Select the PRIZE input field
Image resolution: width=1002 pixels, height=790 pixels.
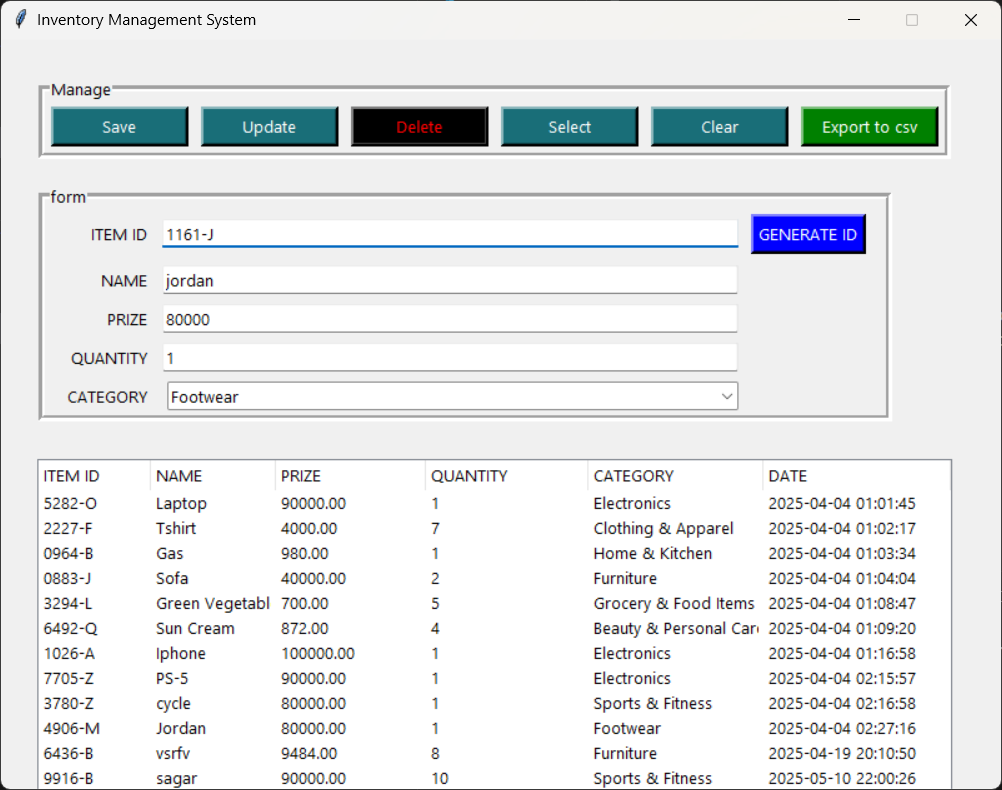pyautogui.click(x=449, y=319)
